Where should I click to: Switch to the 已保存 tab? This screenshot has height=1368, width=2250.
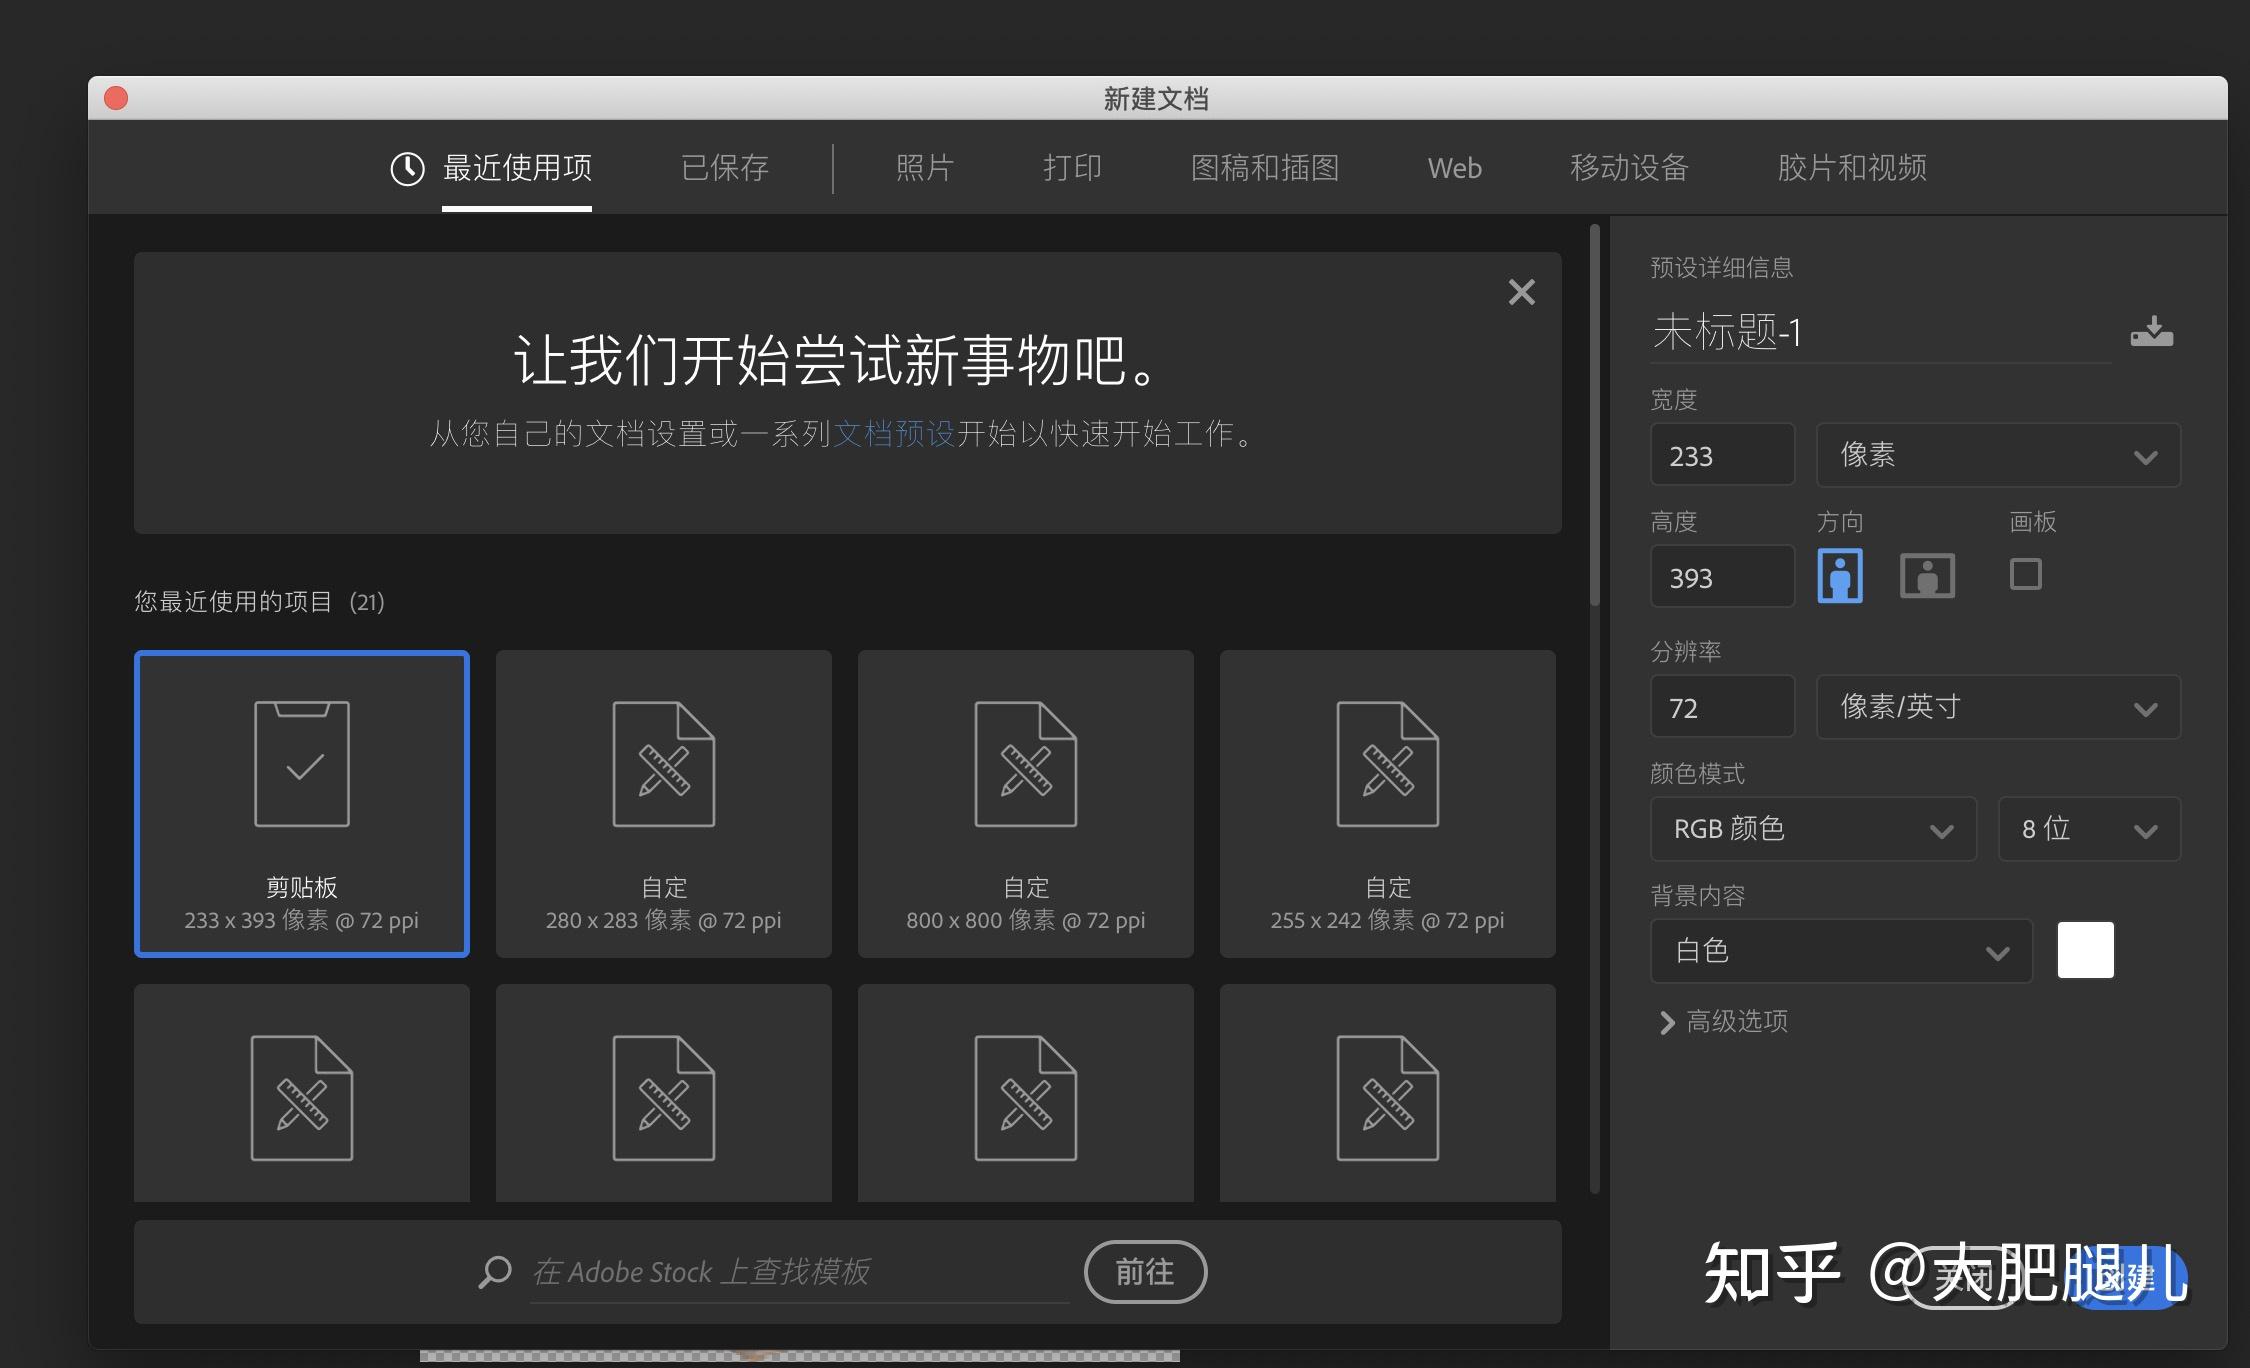pyautogui.click(x=725, y=168)
